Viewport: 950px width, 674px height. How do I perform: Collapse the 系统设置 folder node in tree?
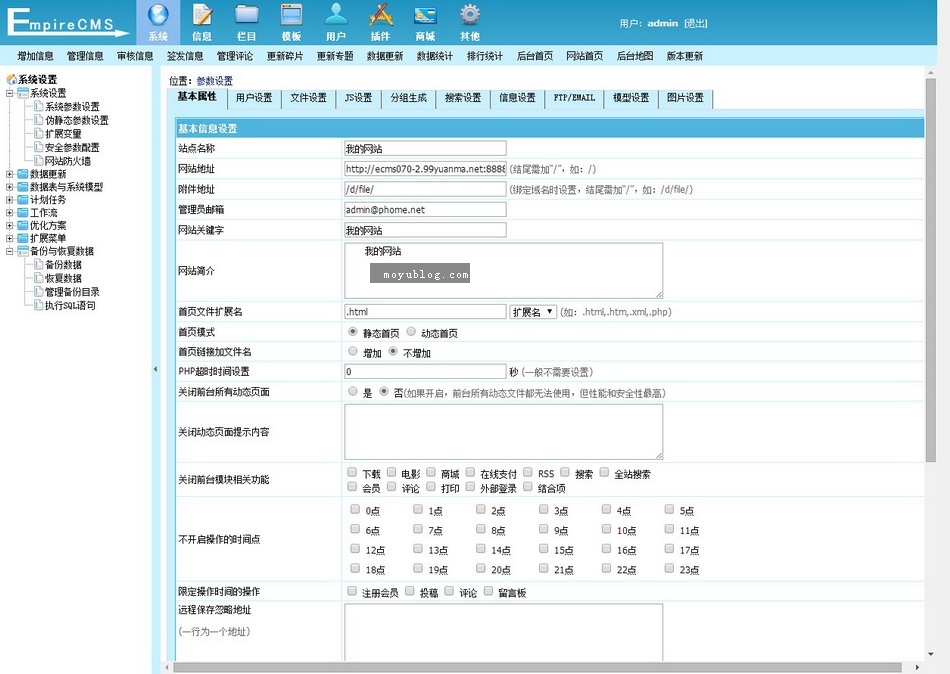(10, 93)
